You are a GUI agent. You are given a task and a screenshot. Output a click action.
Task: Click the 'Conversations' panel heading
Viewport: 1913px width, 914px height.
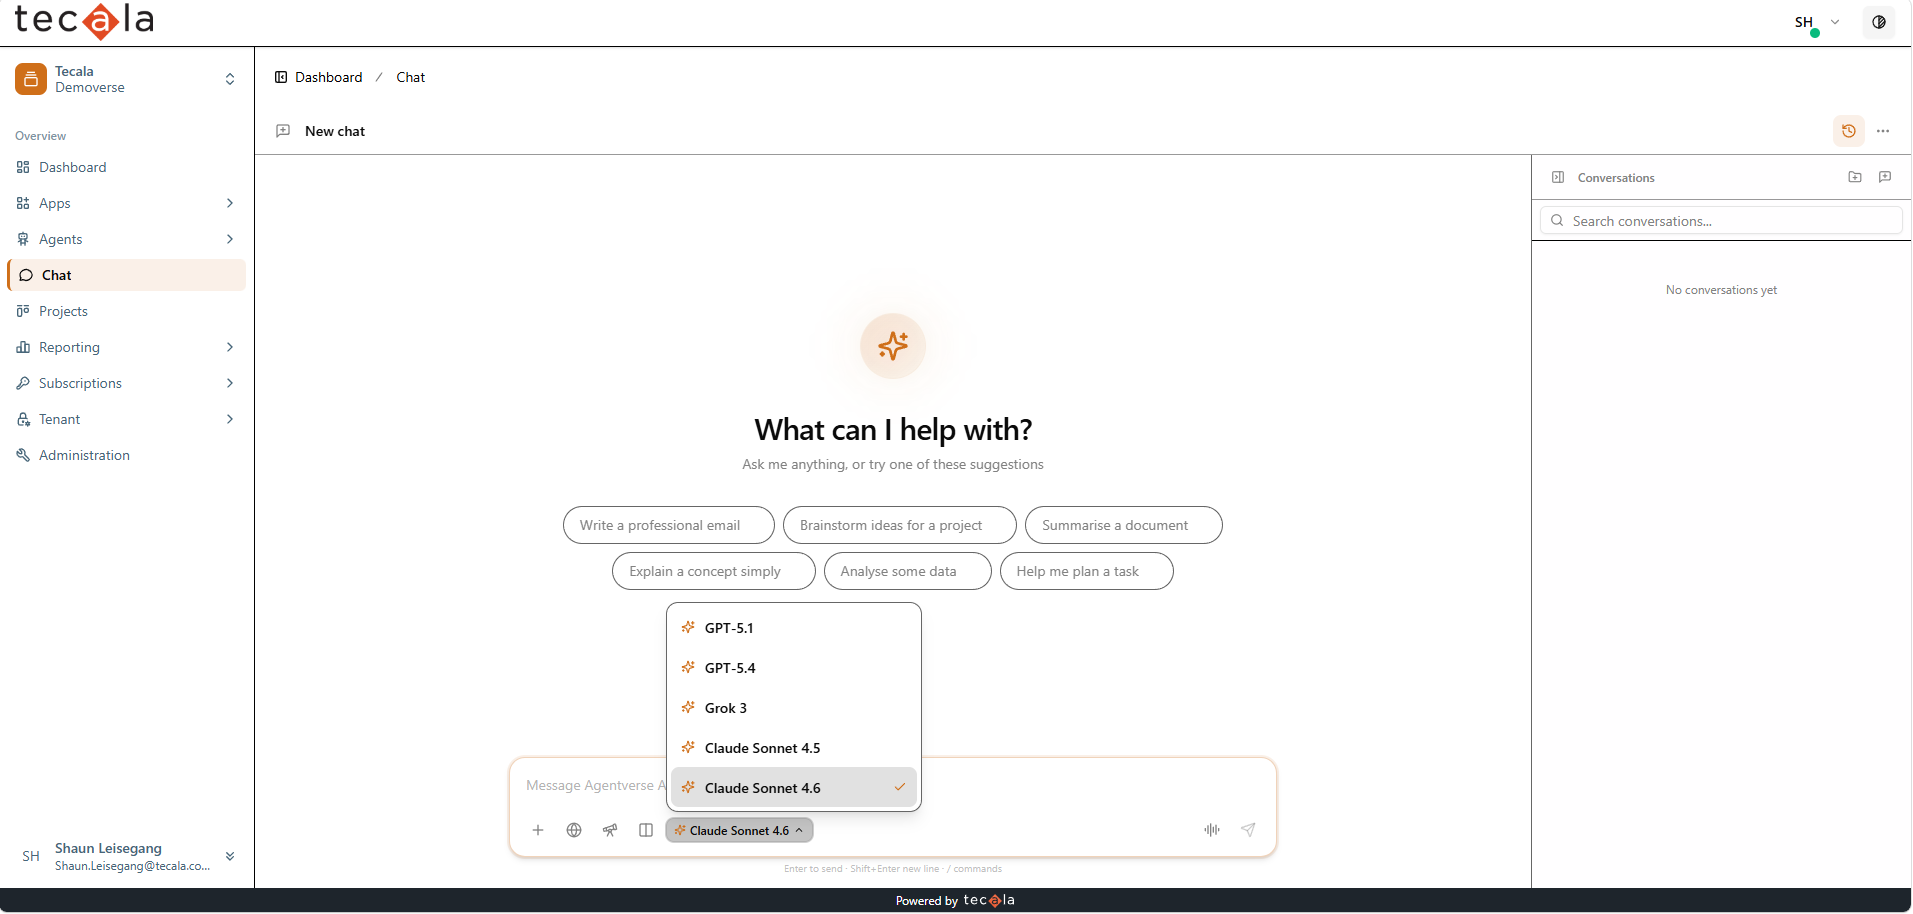click(x=1616, y=178)
